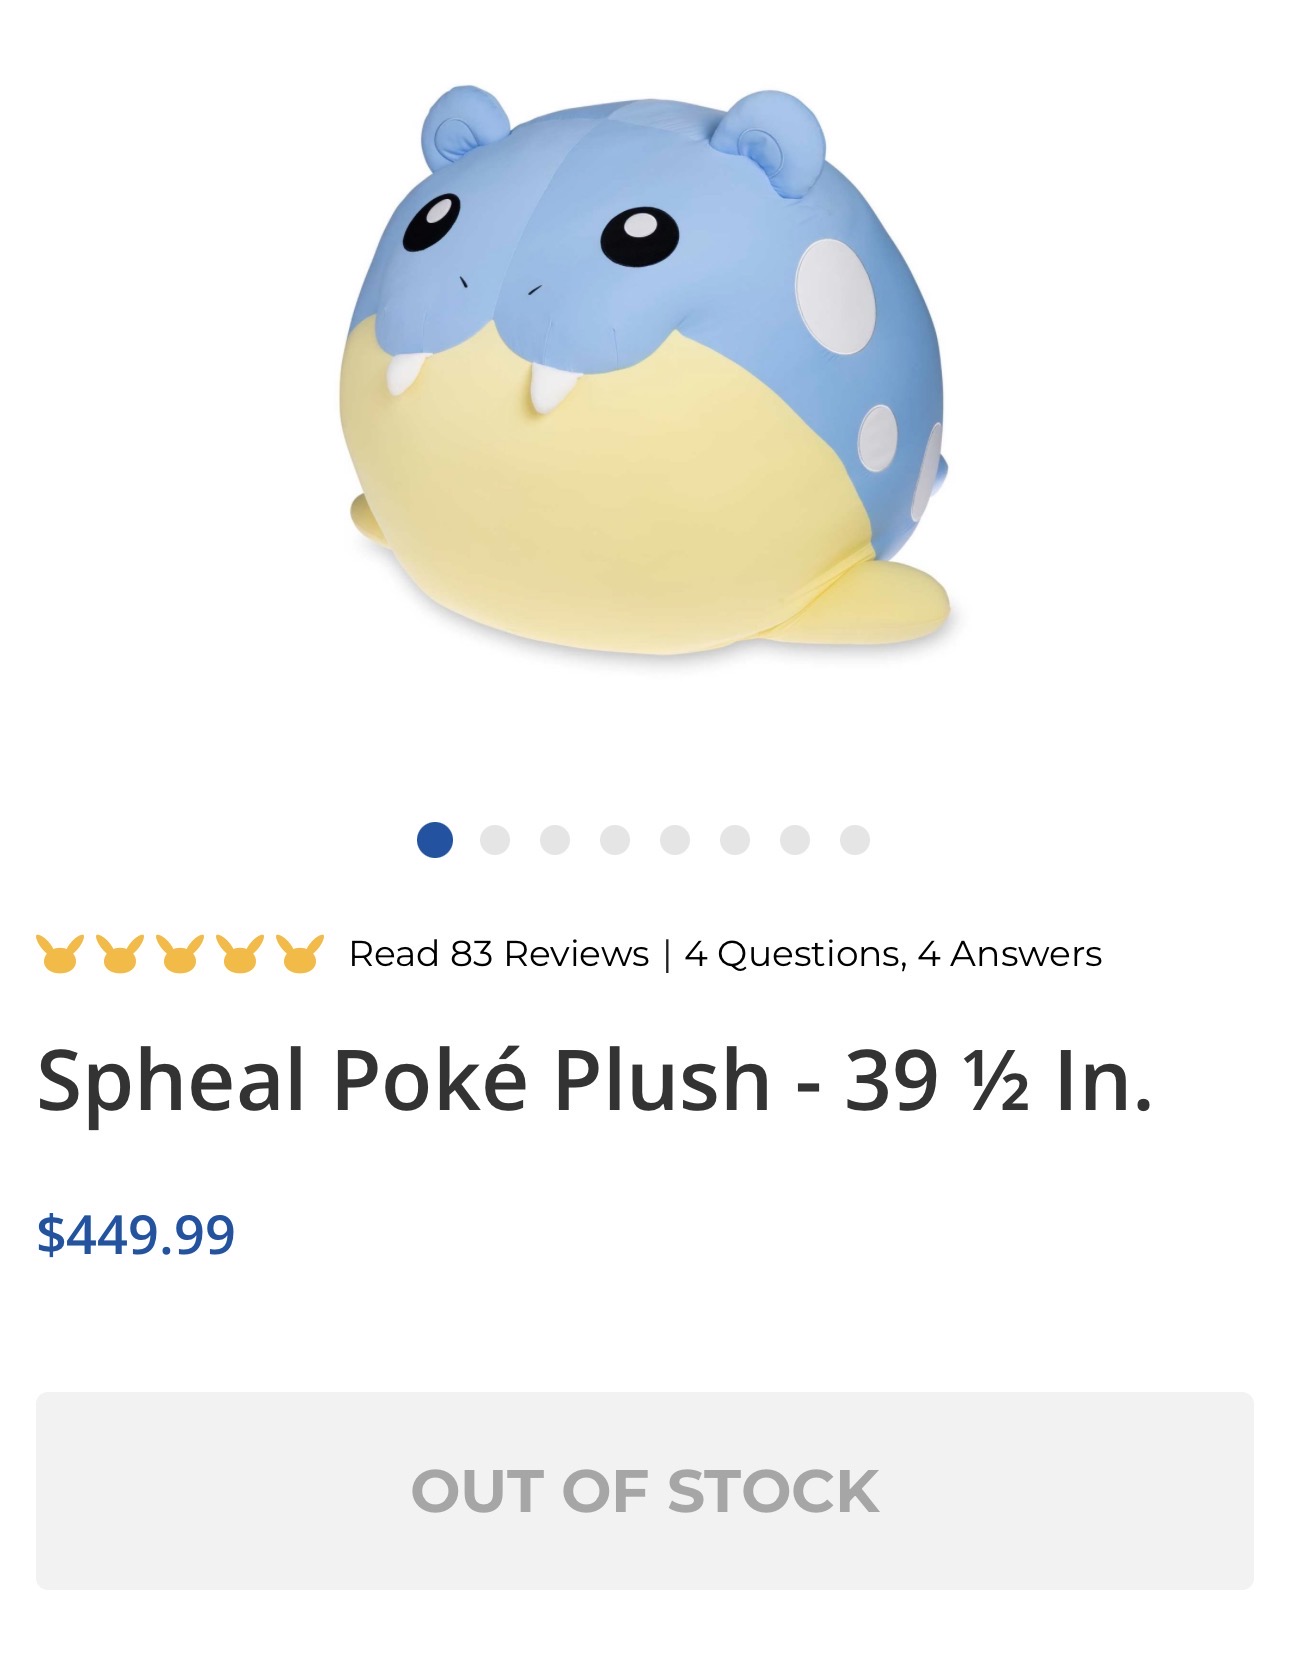The width and height of the screenshot is (1290, 1663).
Task: Click the Spheal Poké Plush product title
Action: tap(595, 1080)
